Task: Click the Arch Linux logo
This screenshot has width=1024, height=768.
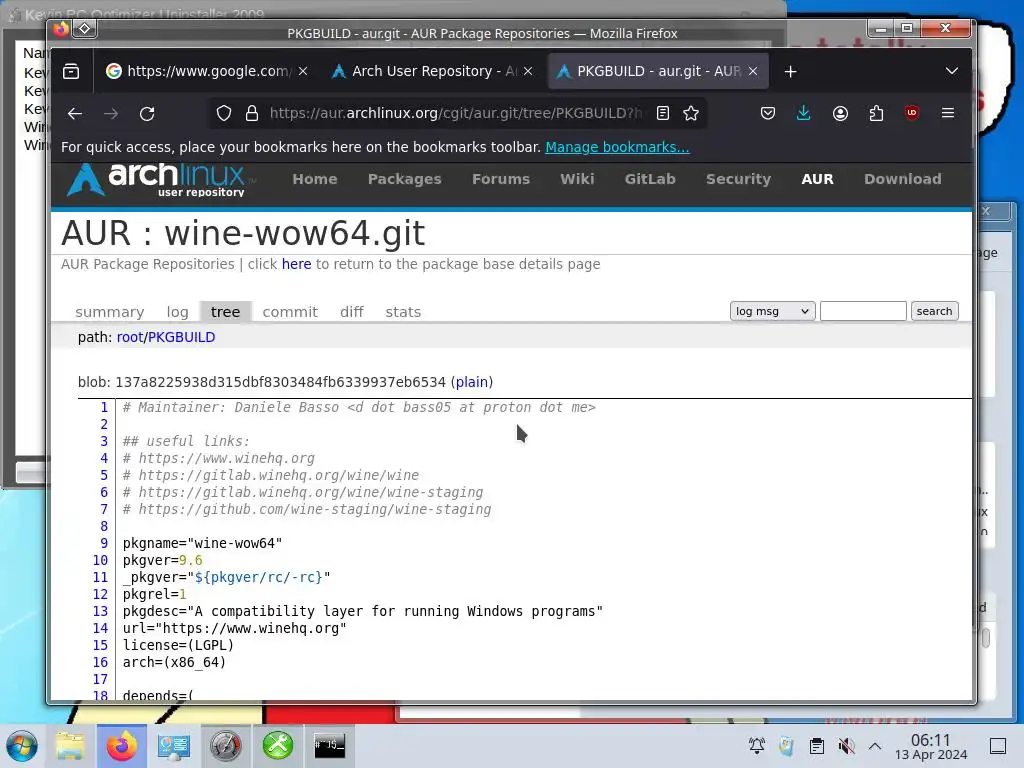Action: 157,180
